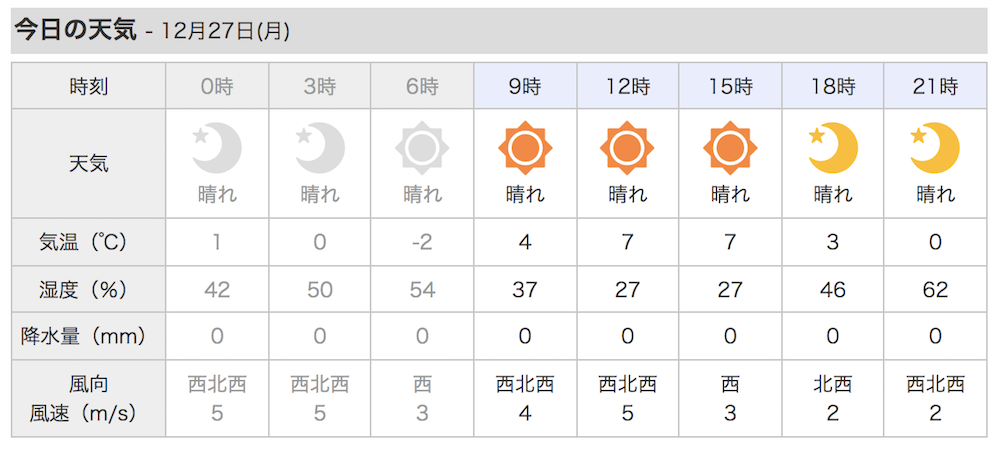Select the 21時 column header
The height and width of the screenshot is (450, 1000).
[x=935, y=86]
